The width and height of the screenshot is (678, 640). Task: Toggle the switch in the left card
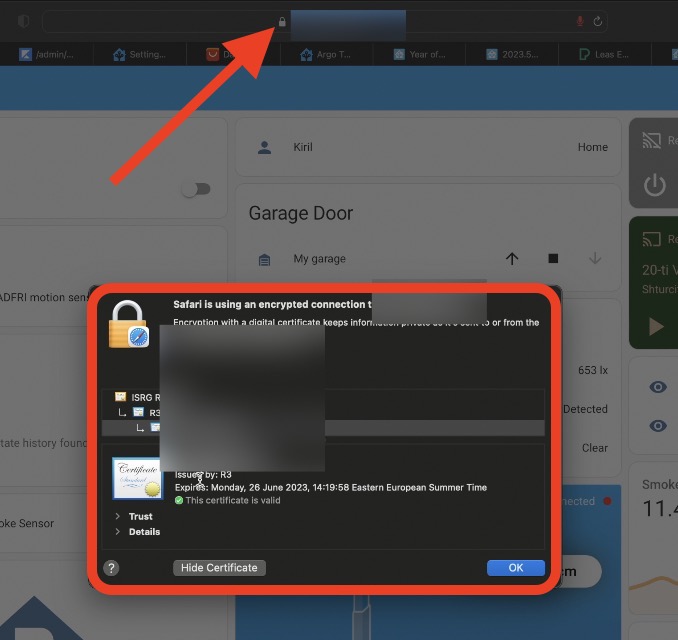click(x=196, y=189)
